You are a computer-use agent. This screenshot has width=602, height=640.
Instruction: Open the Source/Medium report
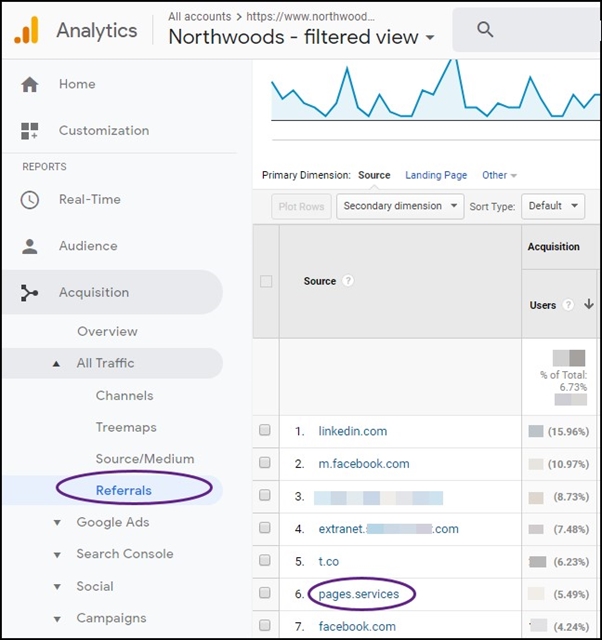[x=145, y=459]
